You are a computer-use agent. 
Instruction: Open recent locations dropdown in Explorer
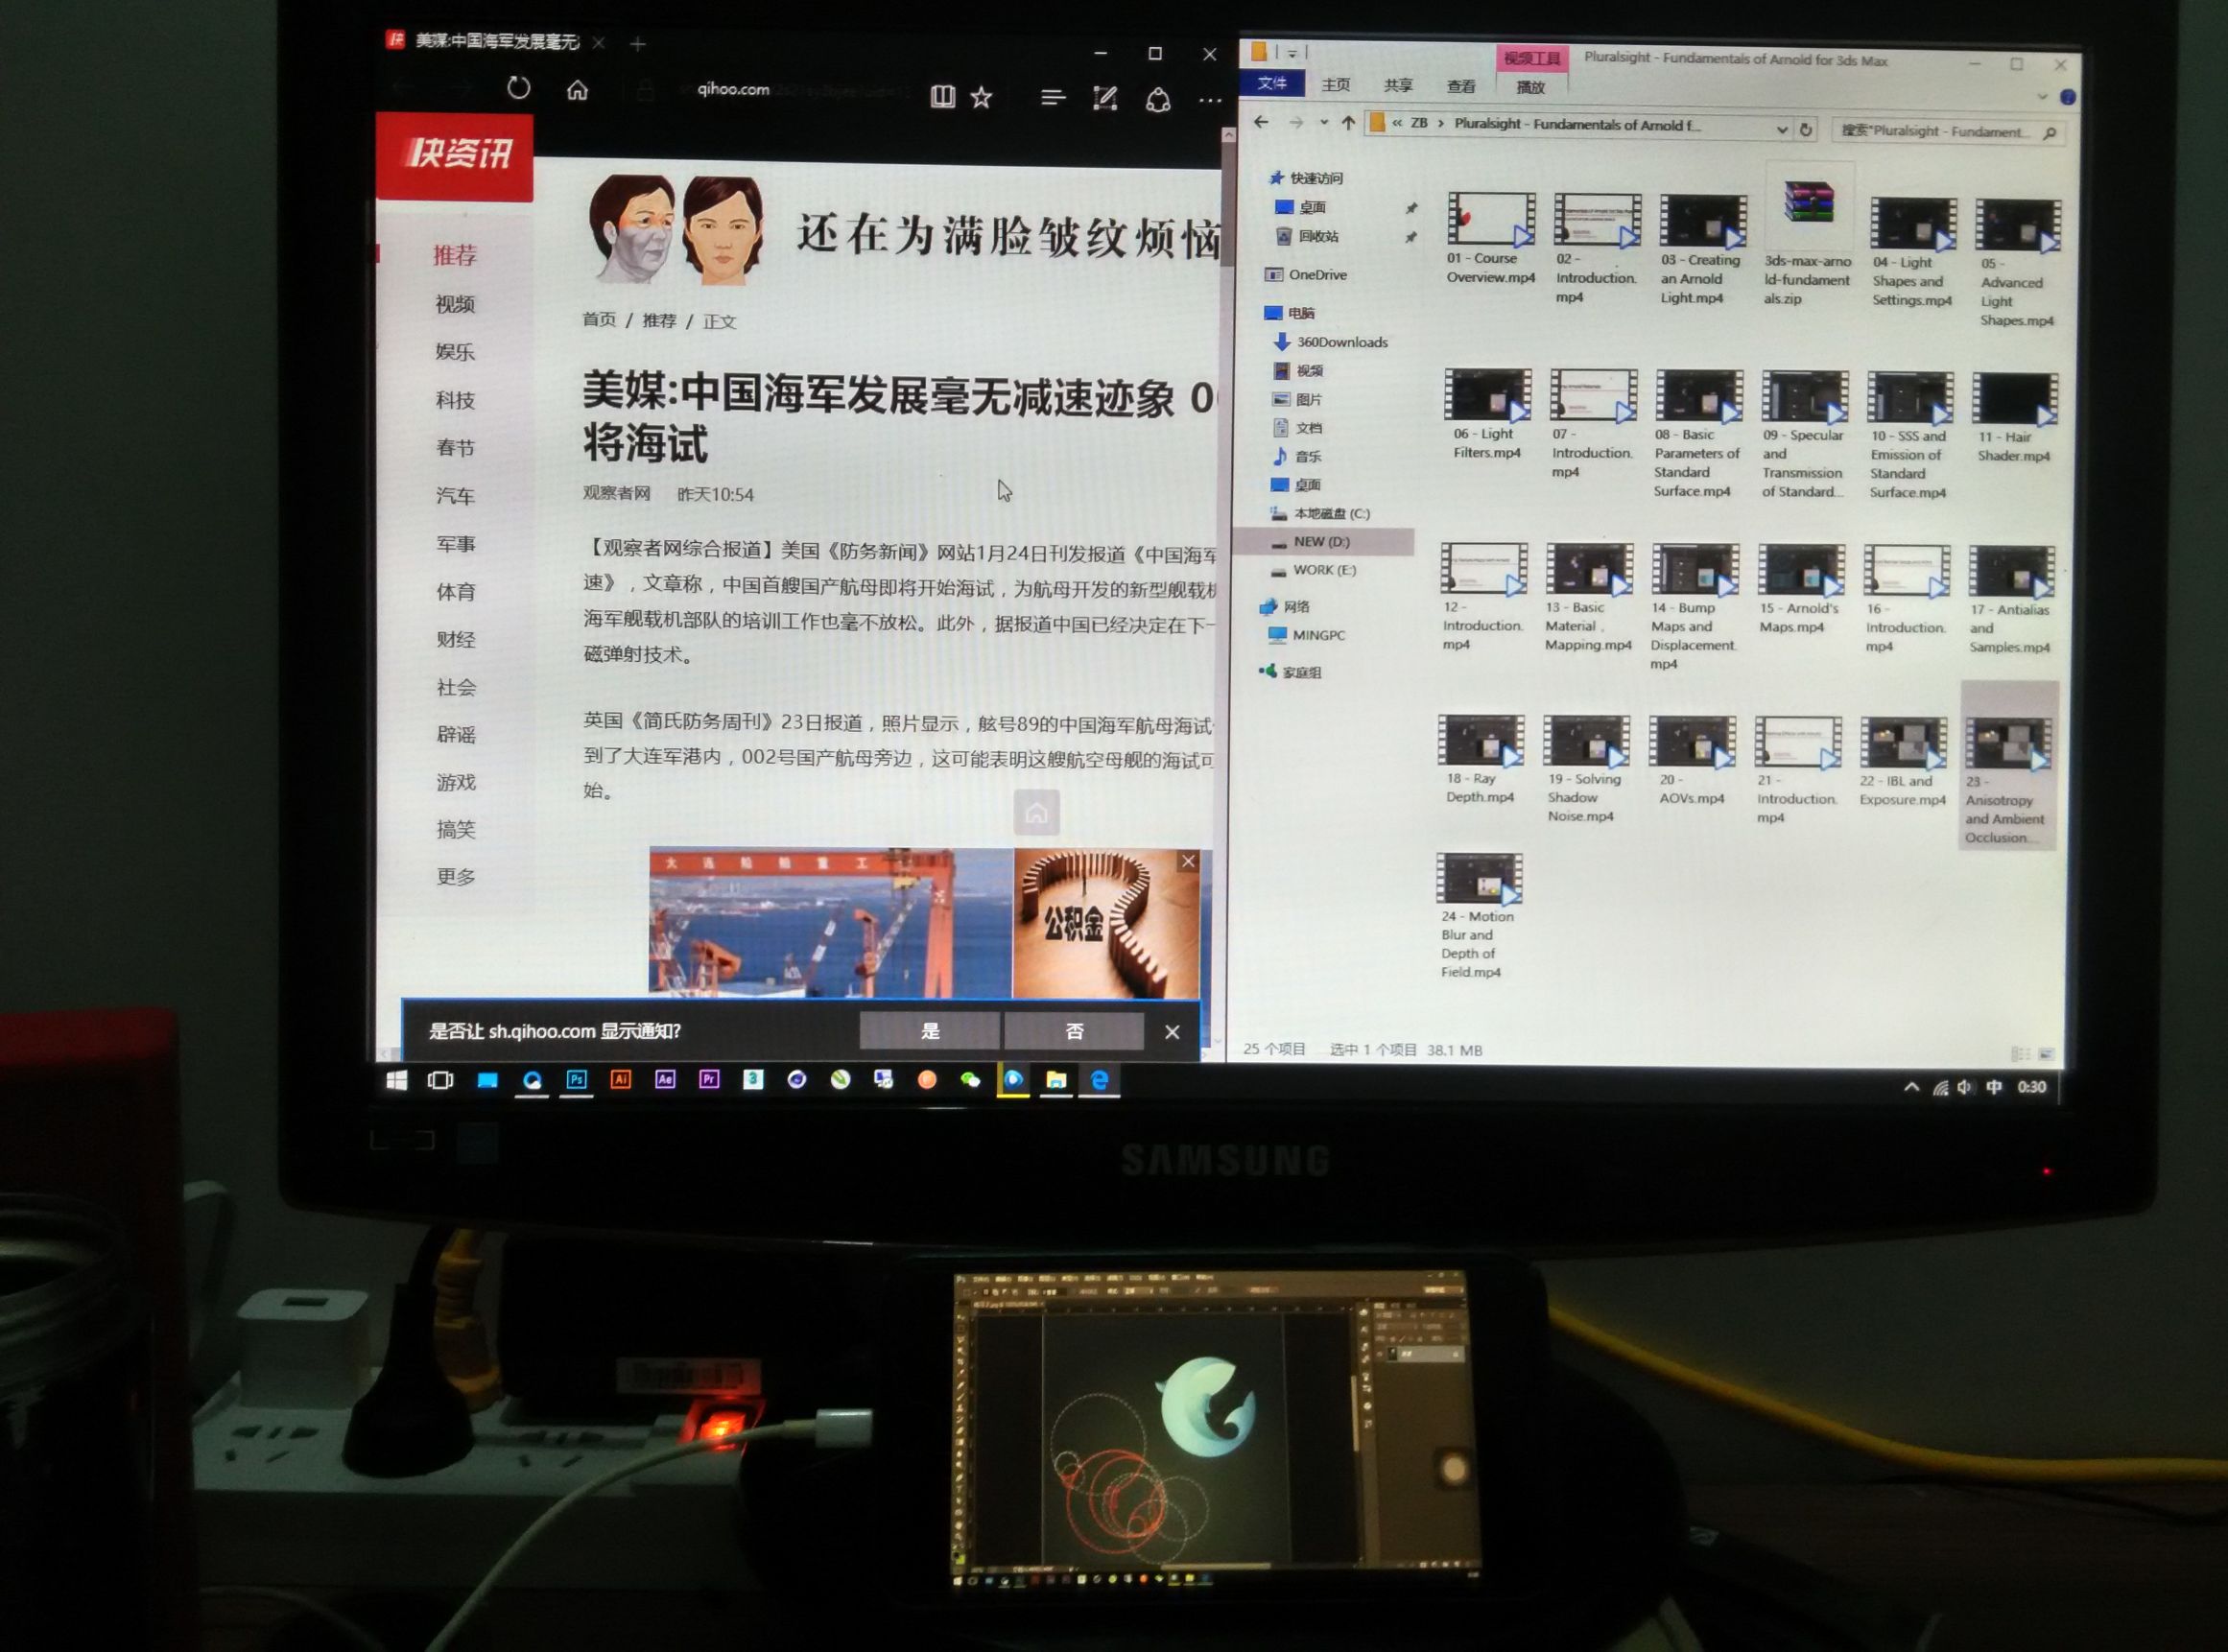[1323, 123]
